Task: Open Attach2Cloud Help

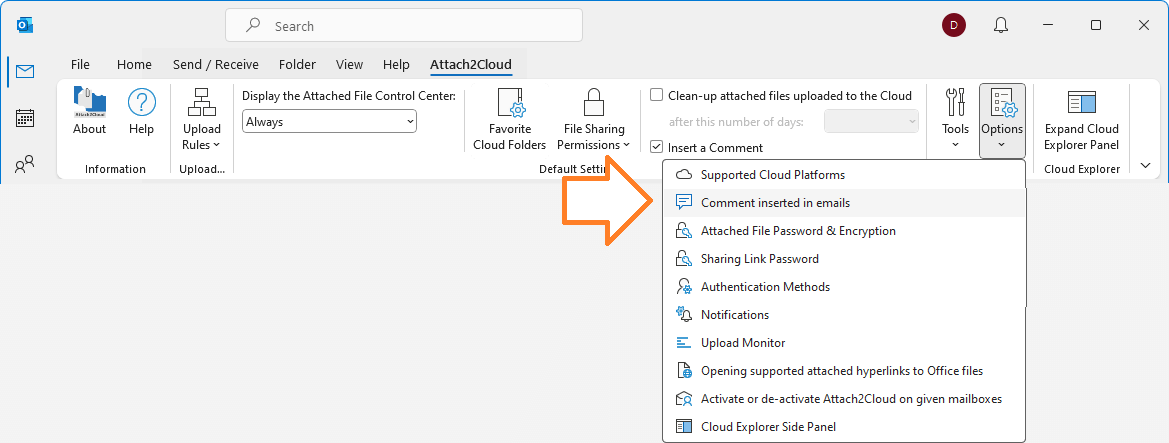Action: (x=142, y=112)
